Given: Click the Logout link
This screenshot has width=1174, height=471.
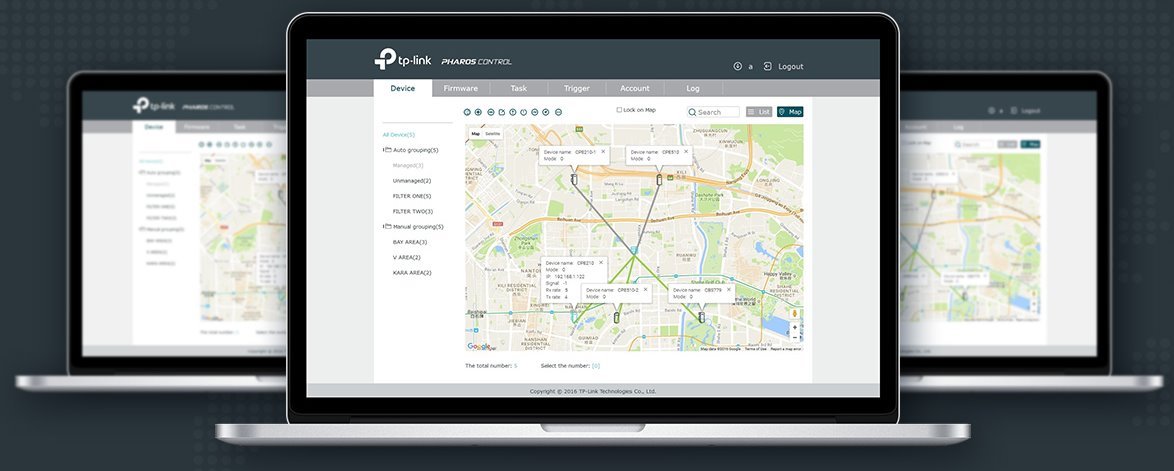Looking at the screenshot, I should 790,66.
